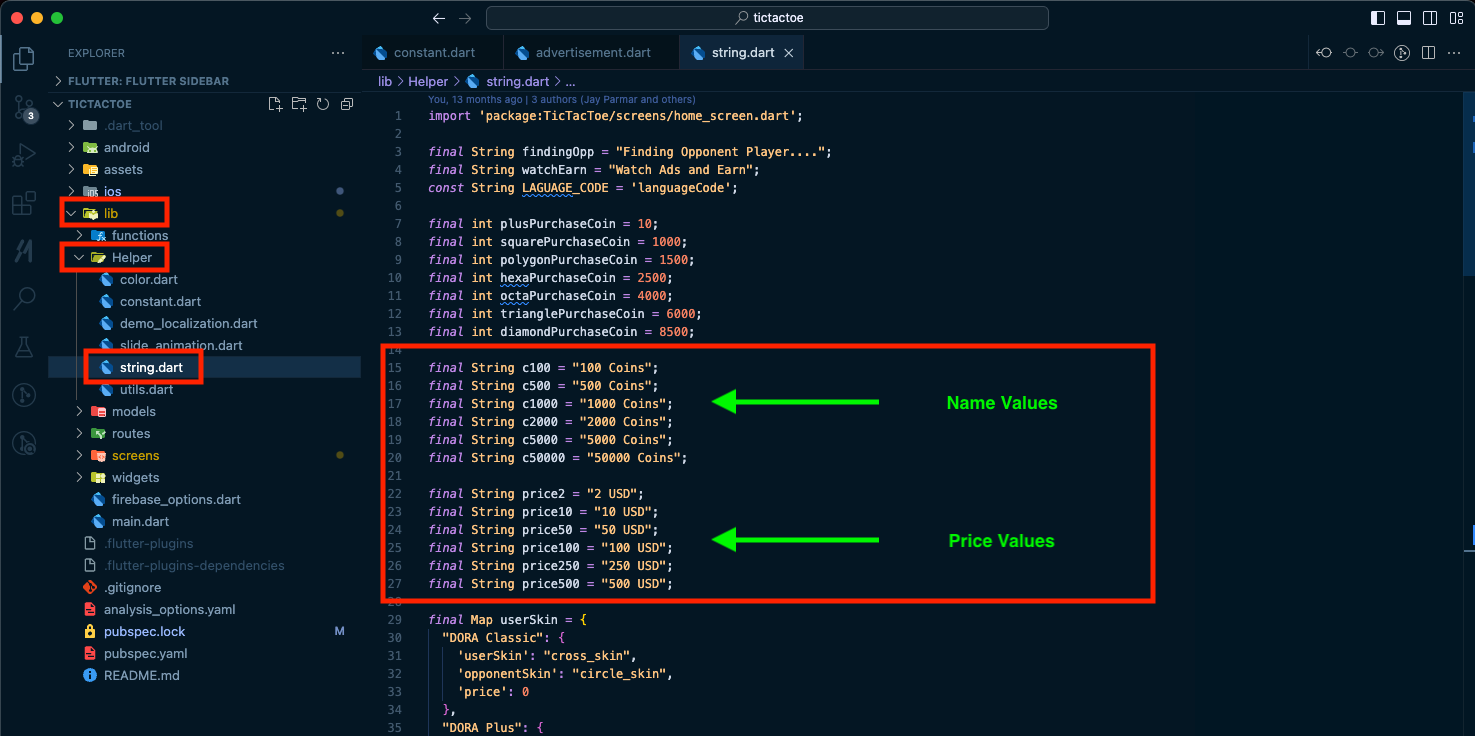Click the New File icon in TICTACTOE header

[x=275, y=104]
